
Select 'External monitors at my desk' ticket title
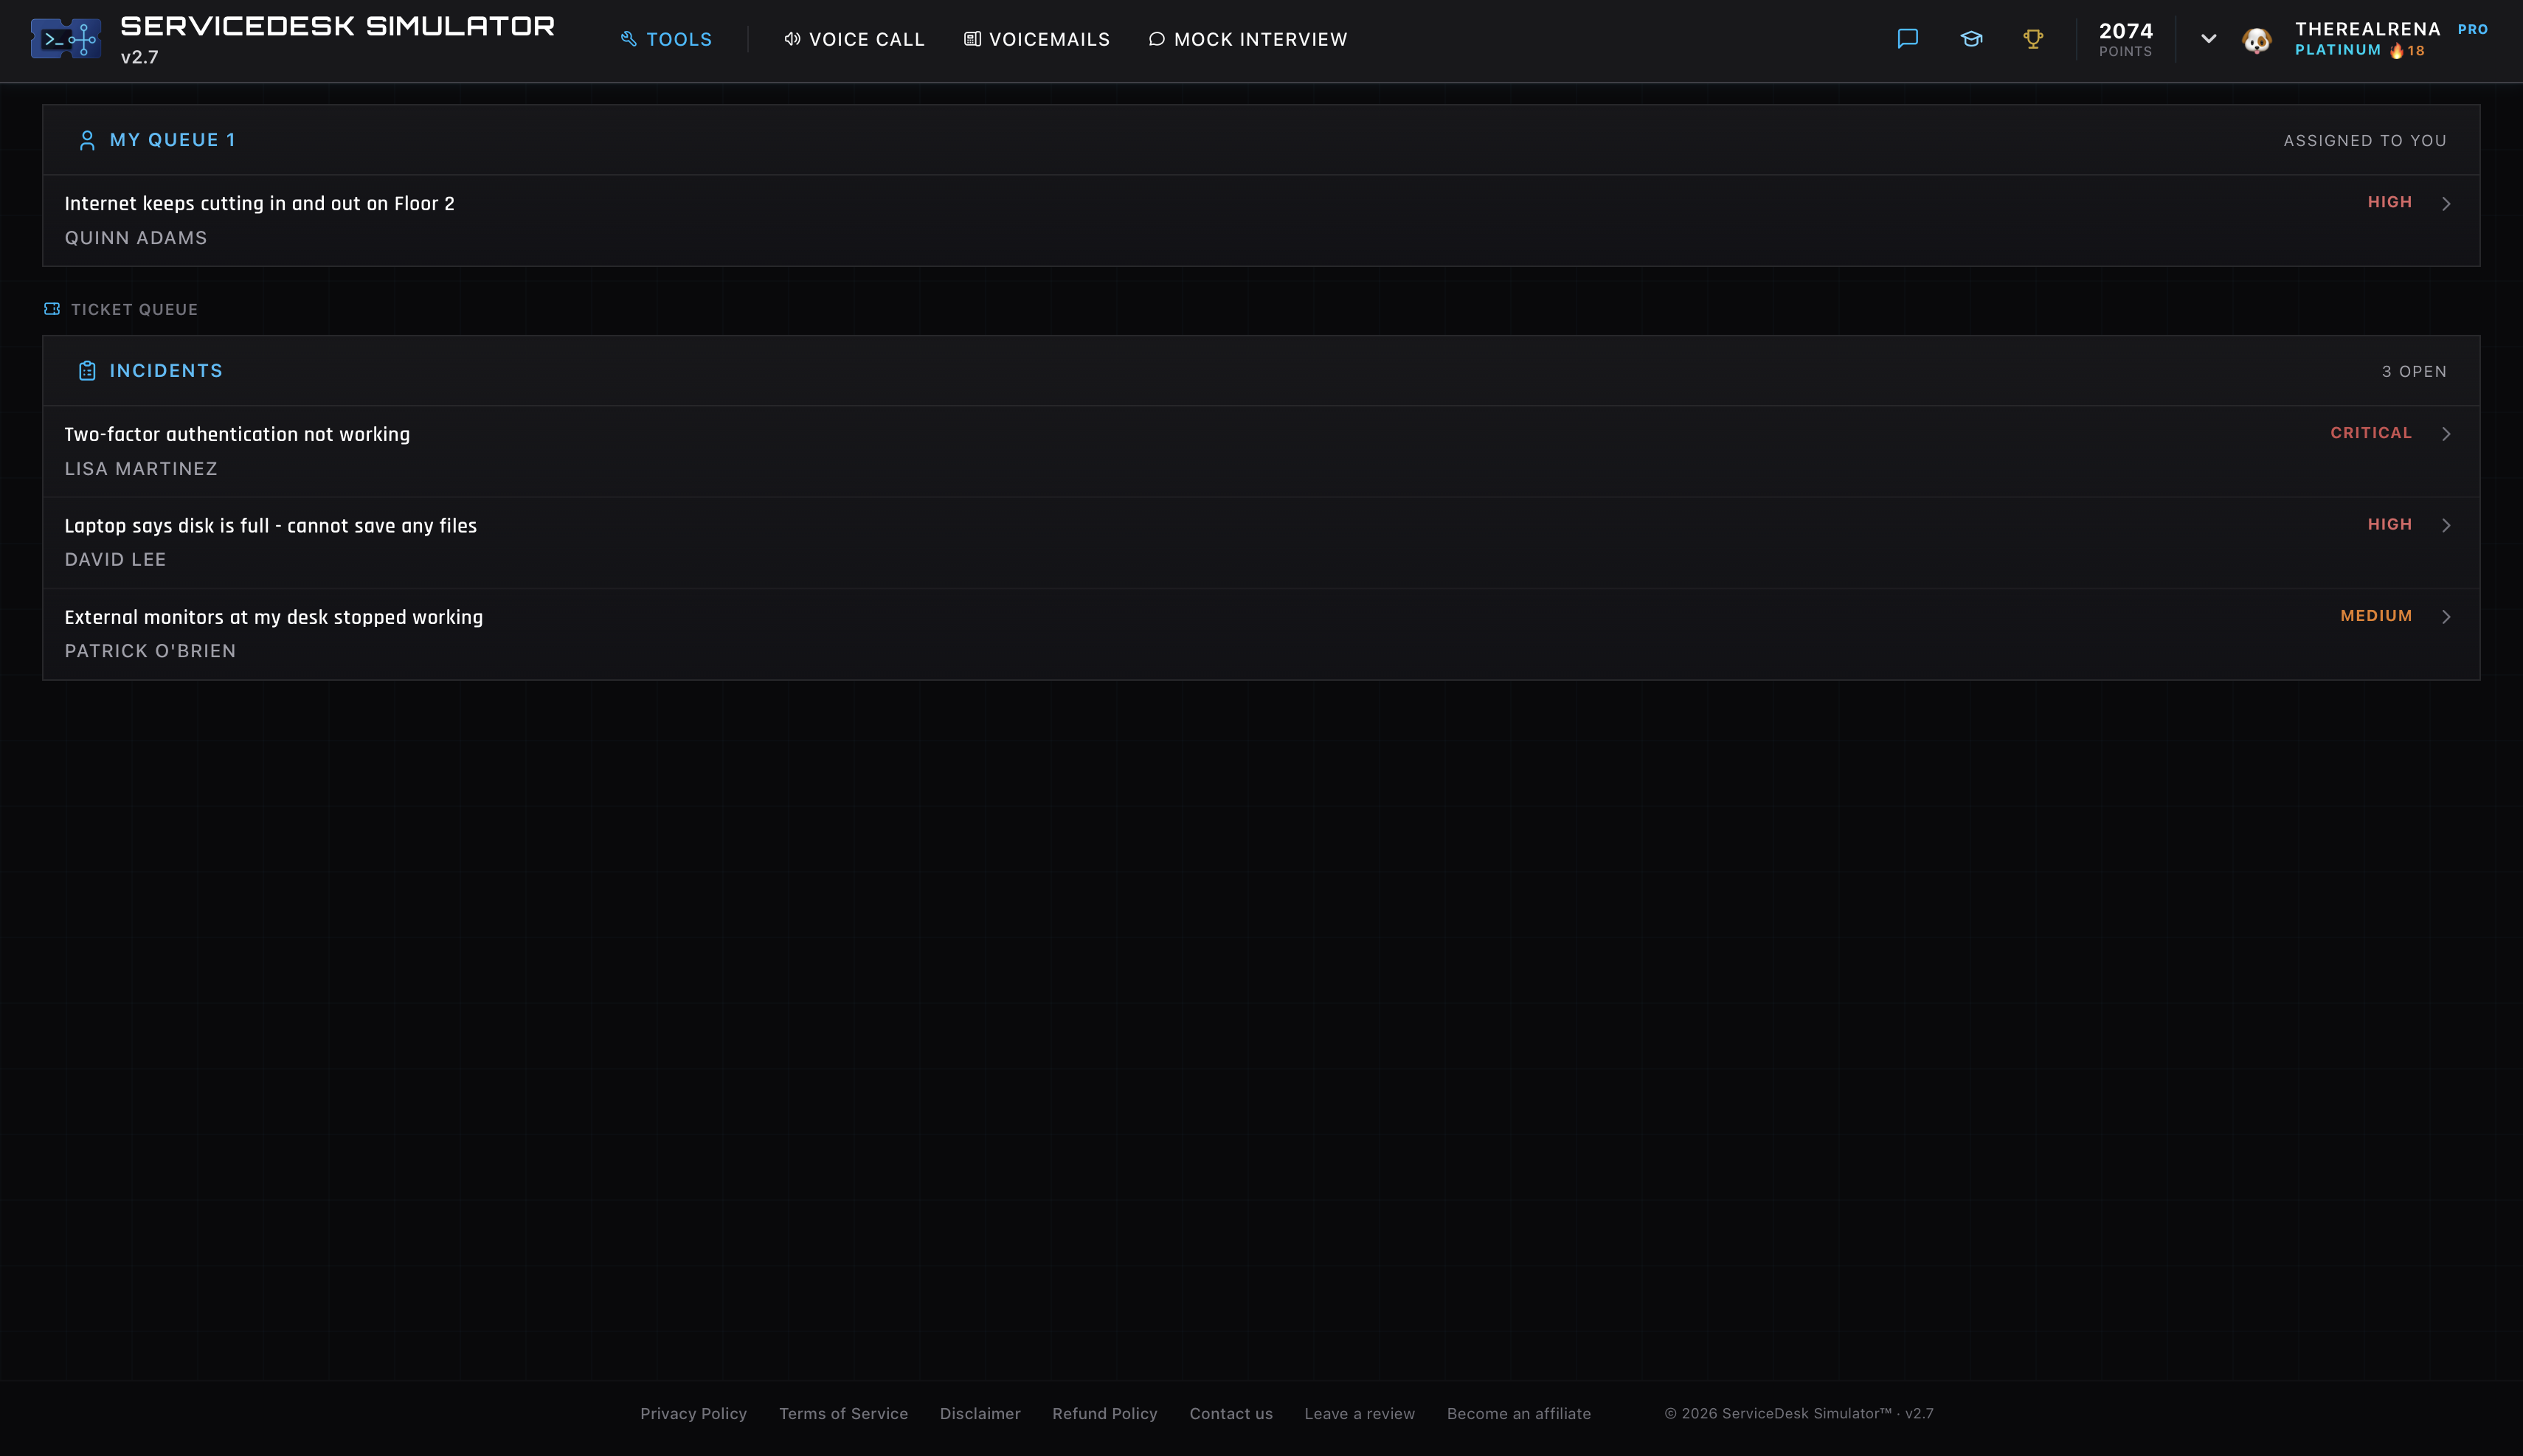(x=273, y=617)
